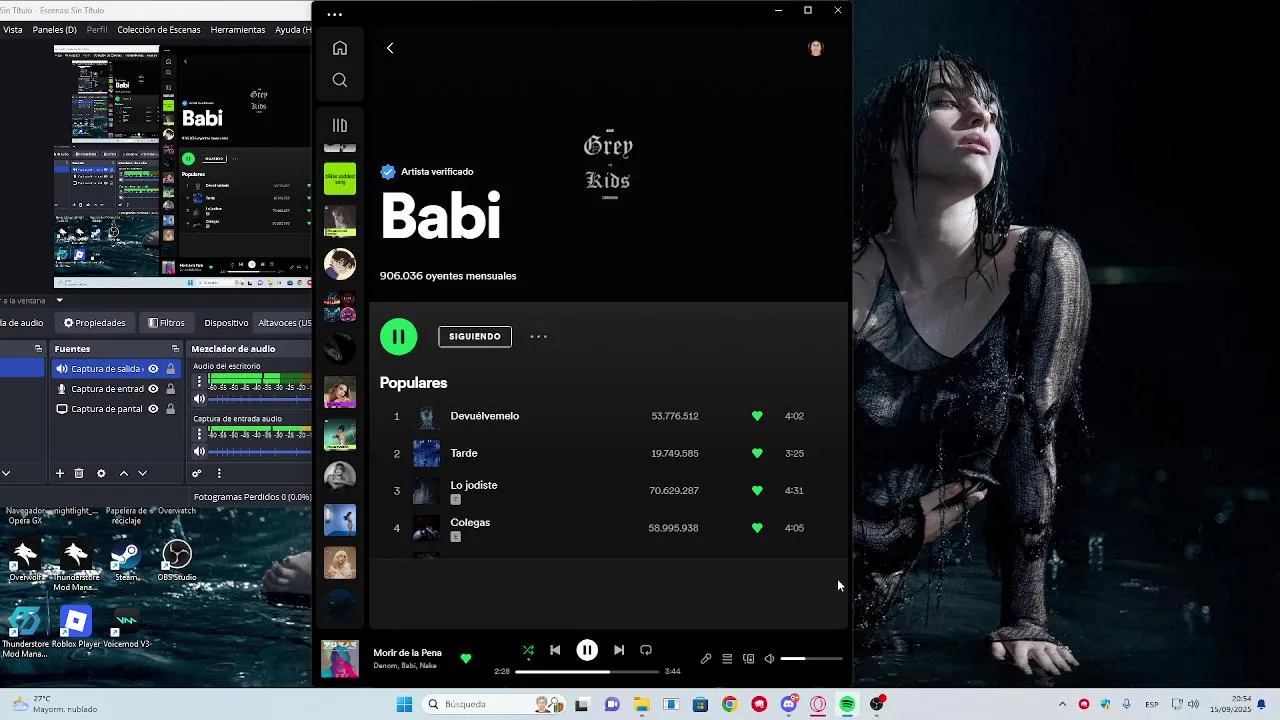Move source down in Fuentes toolbar
This screenshot has height=720, width=1280.
tap(142, 473)
